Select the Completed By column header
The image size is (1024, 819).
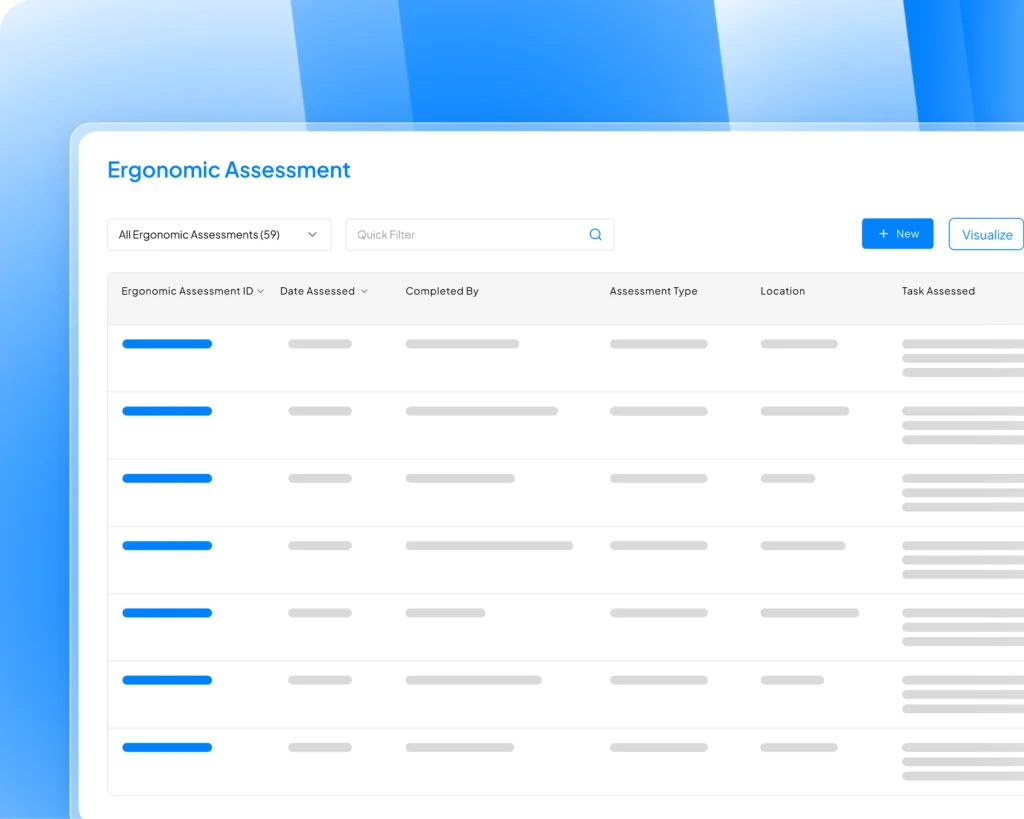coord(441,291)
